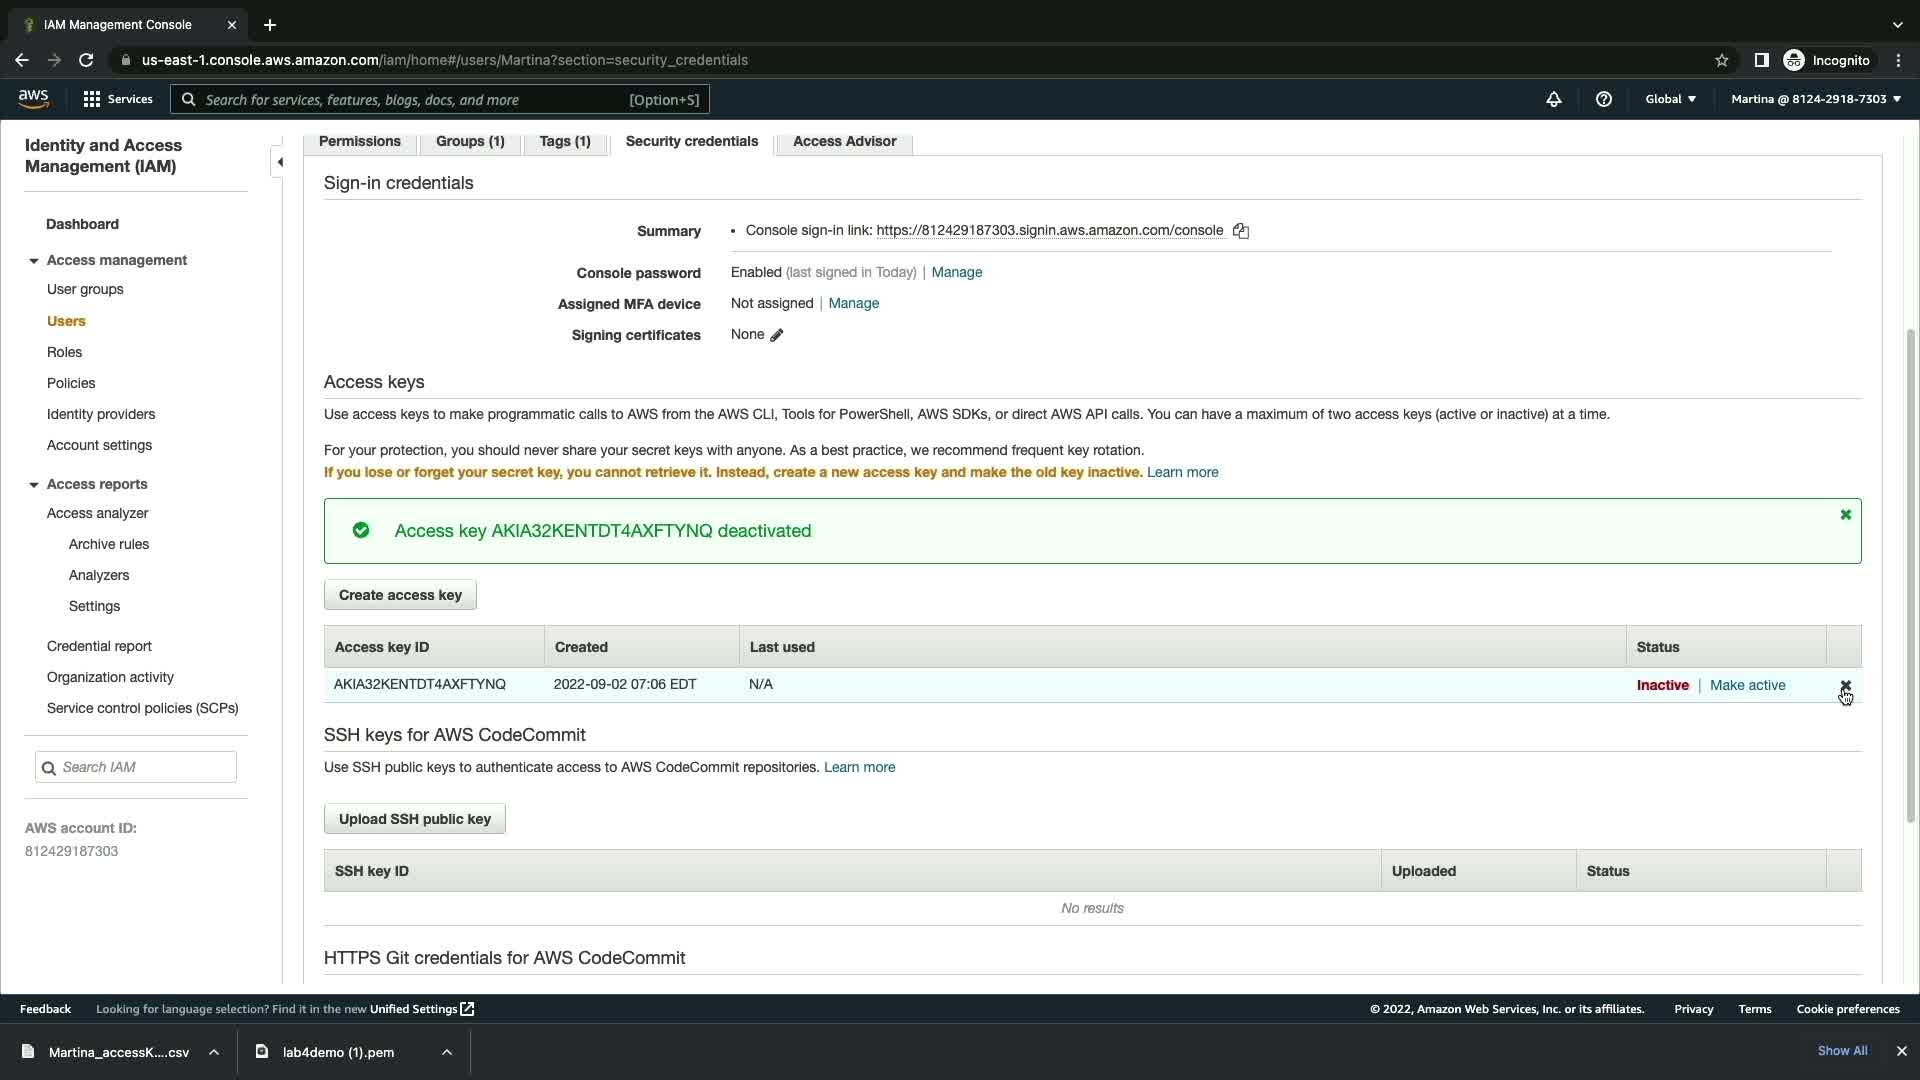Open the Global region dropdown
Viewport: 1920px width, 1080px height.
(x=1670, y=99)
